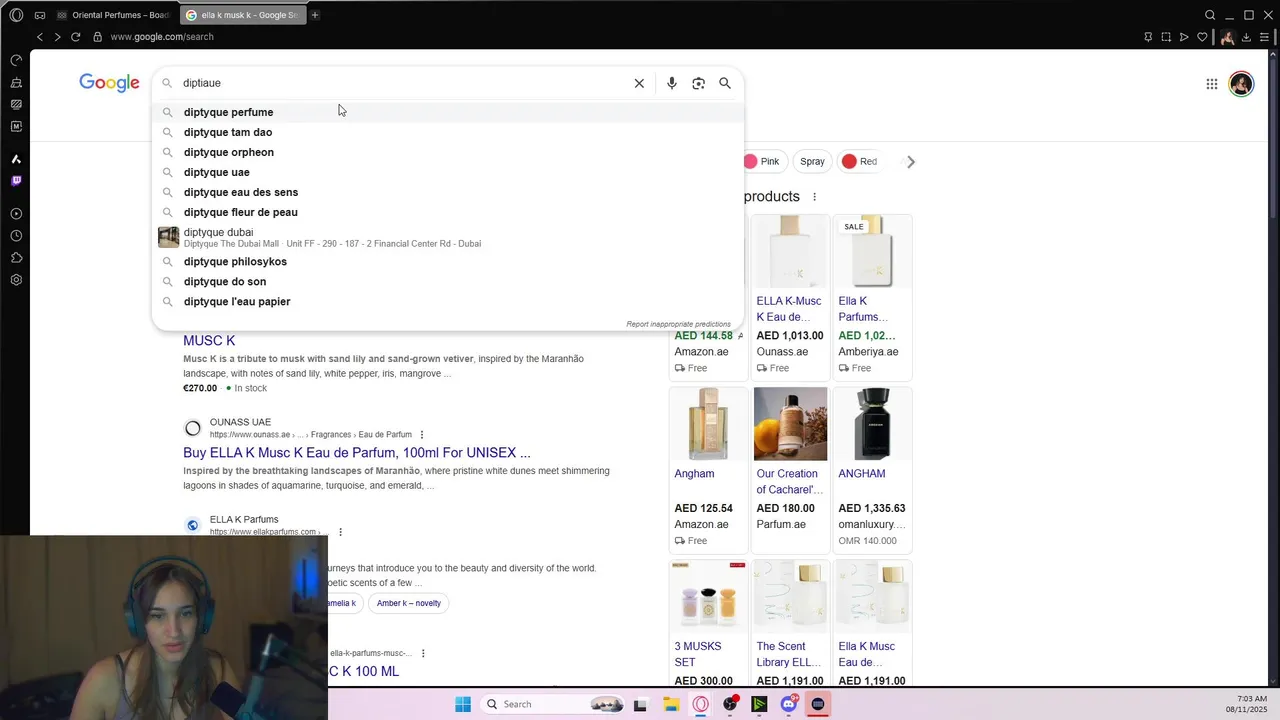The height and width of the screenshot is (720, 1280).
Task: Choose suggestion diptyque do son
Action: 448,282
